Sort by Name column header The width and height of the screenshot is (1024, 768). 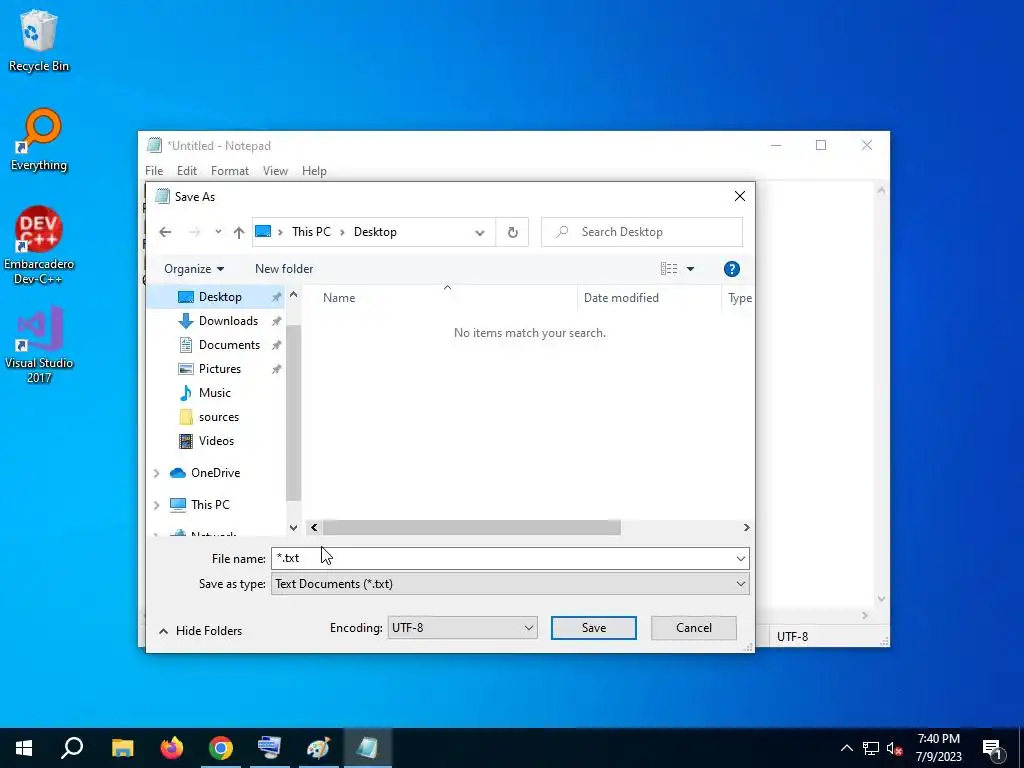339,298
